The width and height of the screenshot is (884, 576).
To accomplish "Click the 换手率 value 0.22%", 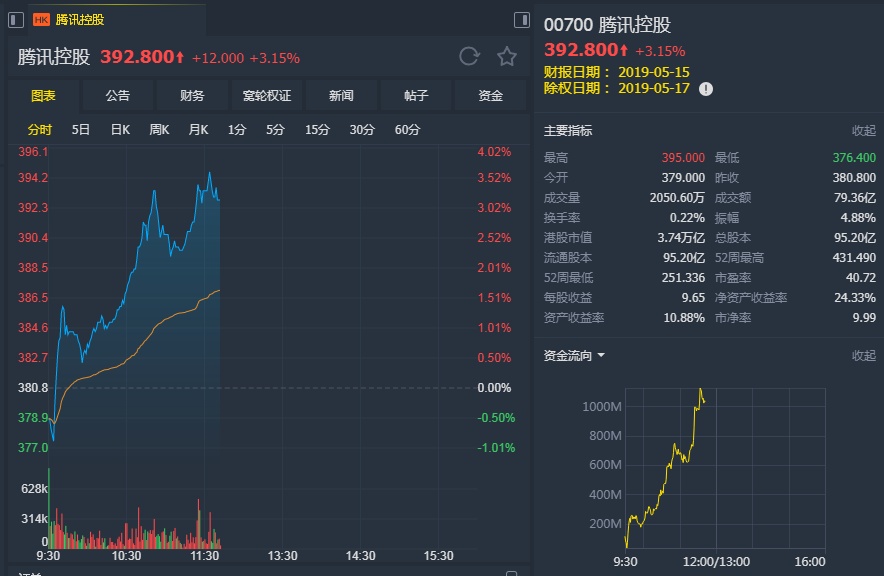I will click(687, 218).
